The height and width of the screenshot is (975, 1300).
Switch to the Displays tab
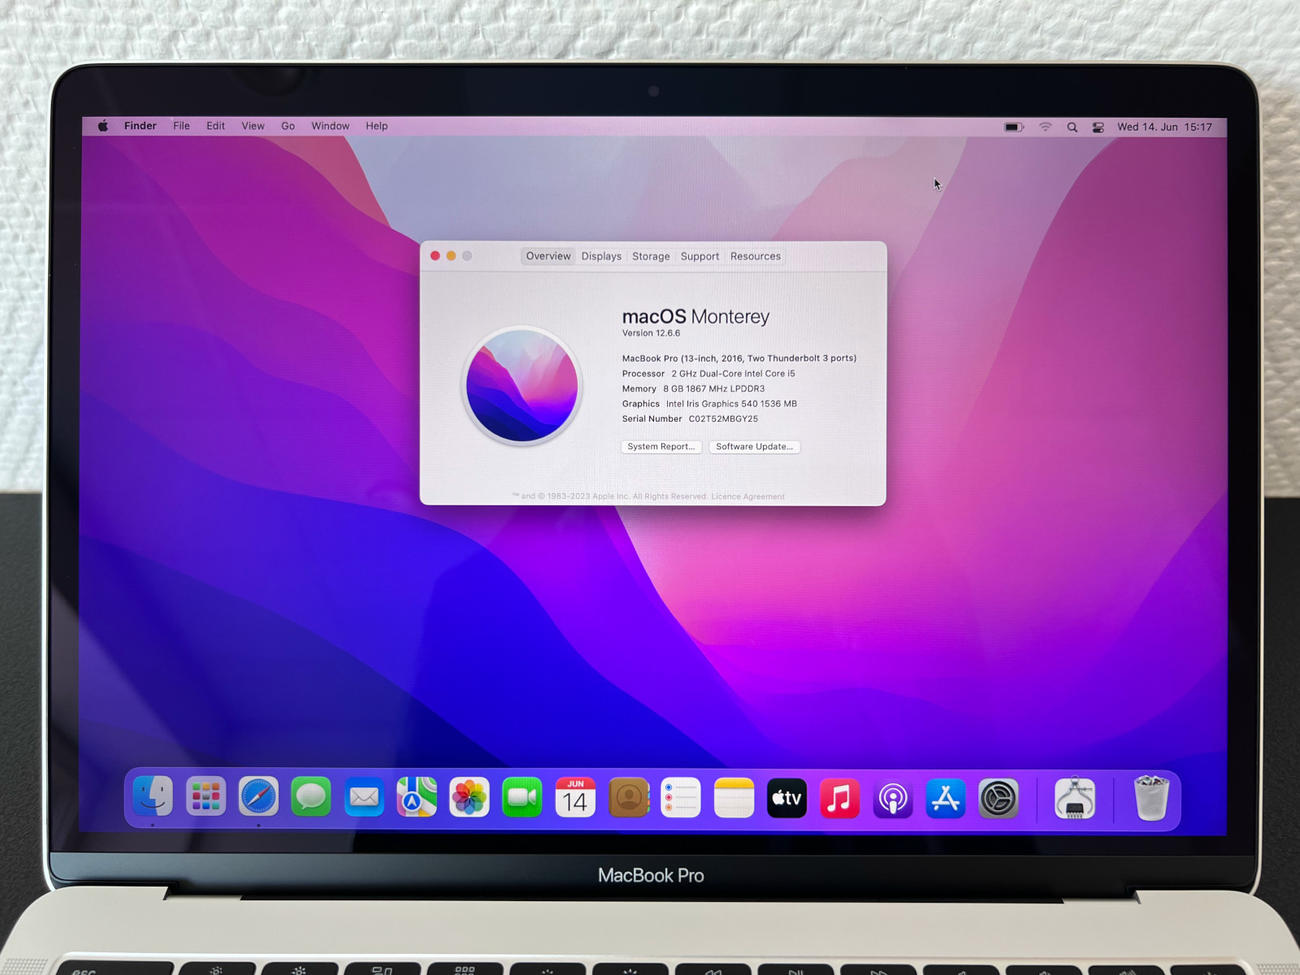(x=601, y=256)
